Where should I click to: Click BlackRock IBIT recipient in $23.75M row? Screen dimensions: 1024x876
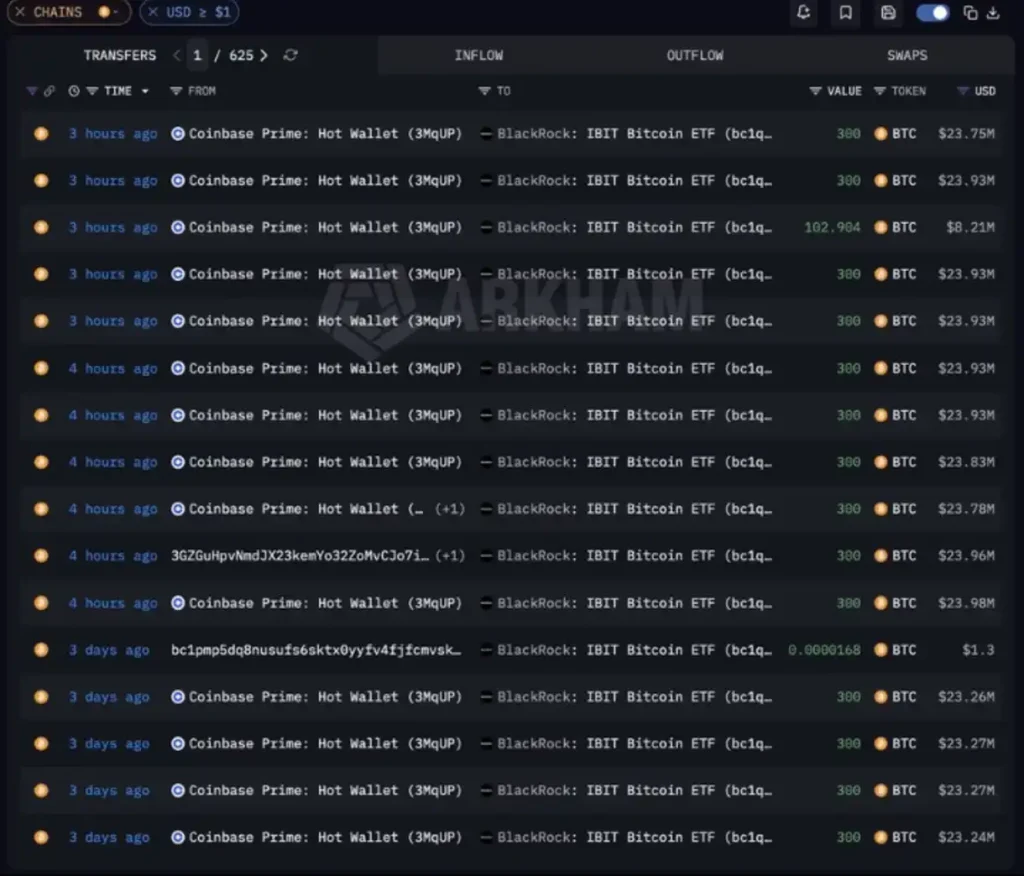[x=634, y=134]
